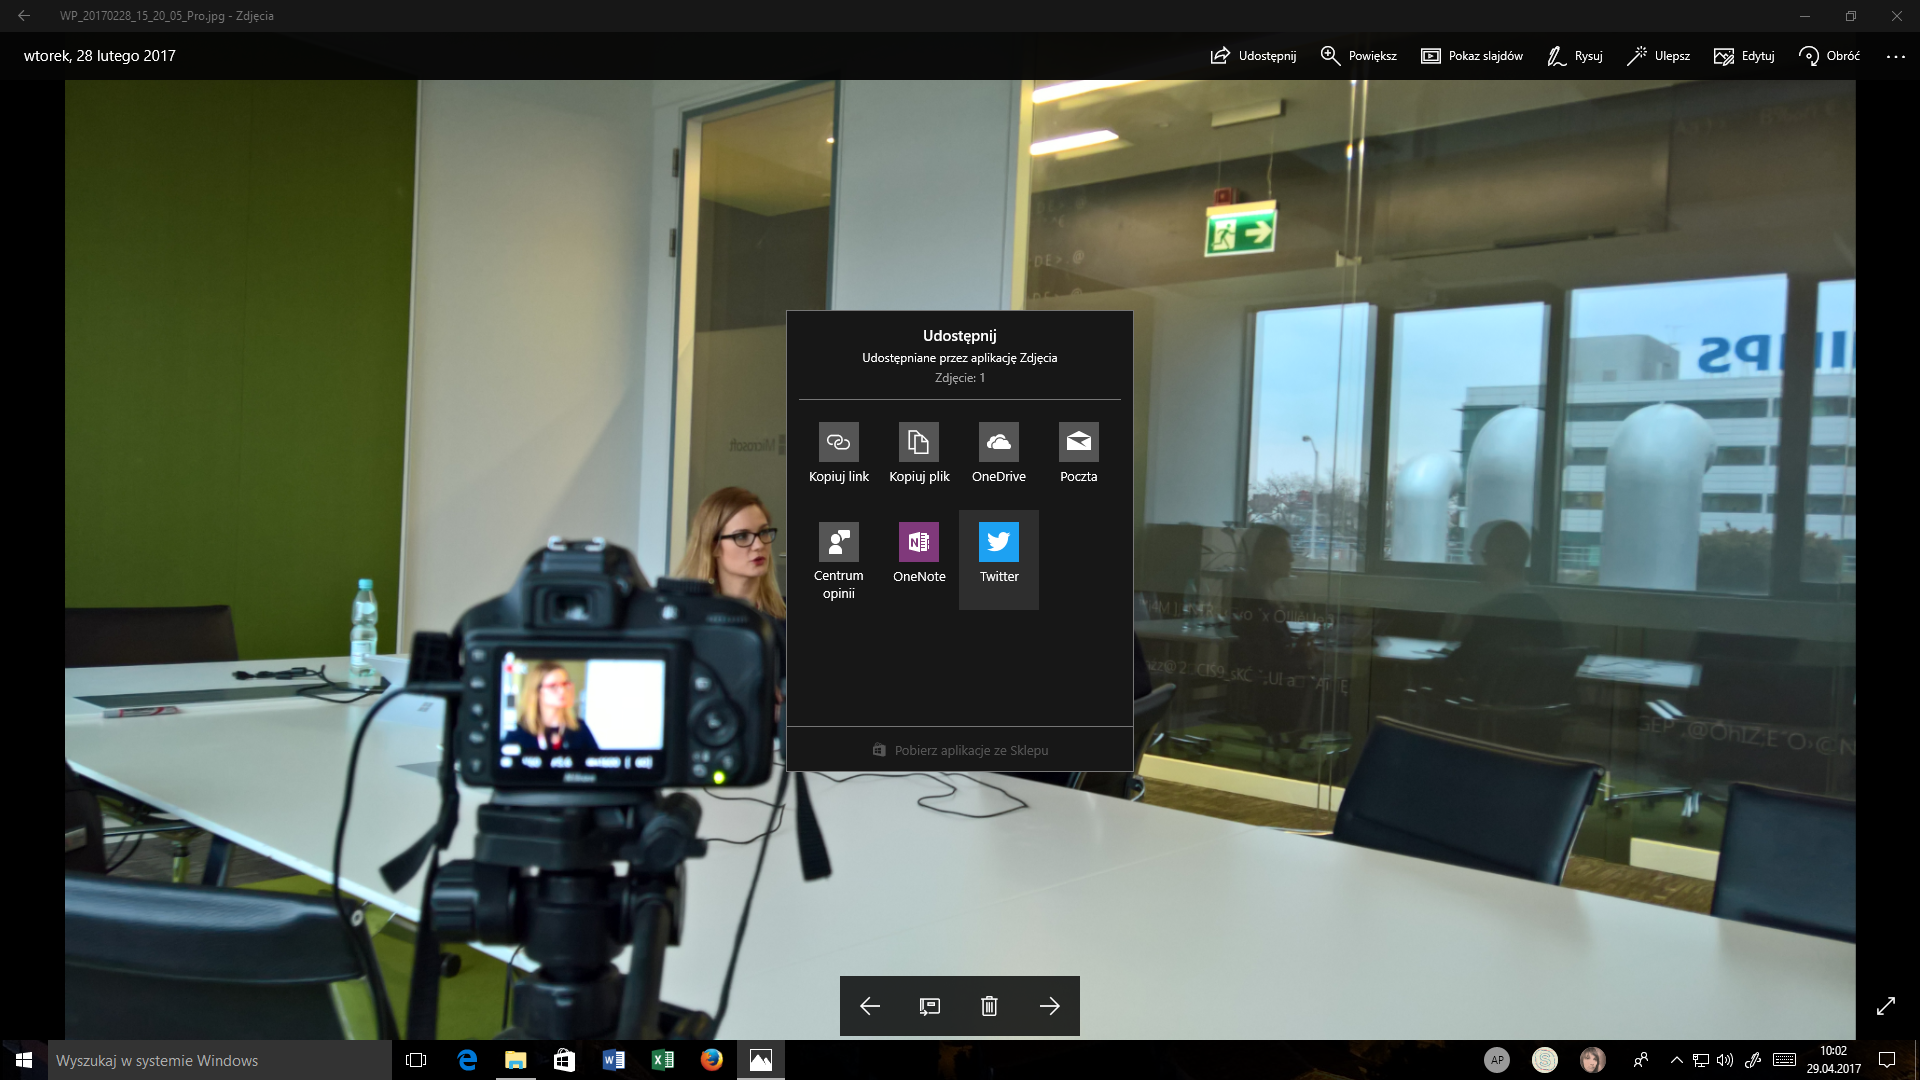This screenshot has height=1080, width=1920.
Task: Click the slideshow icon in bottom bar
Action: click(x=930, y=1006)
